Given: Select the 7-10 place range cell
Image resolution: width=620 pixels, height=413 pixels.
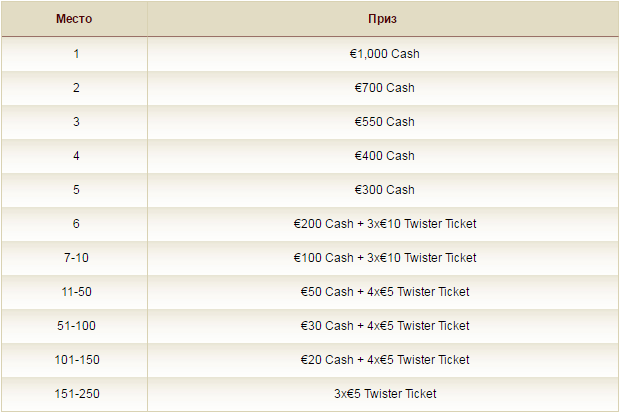Looking at the screenshot, I should pos(74,258).
